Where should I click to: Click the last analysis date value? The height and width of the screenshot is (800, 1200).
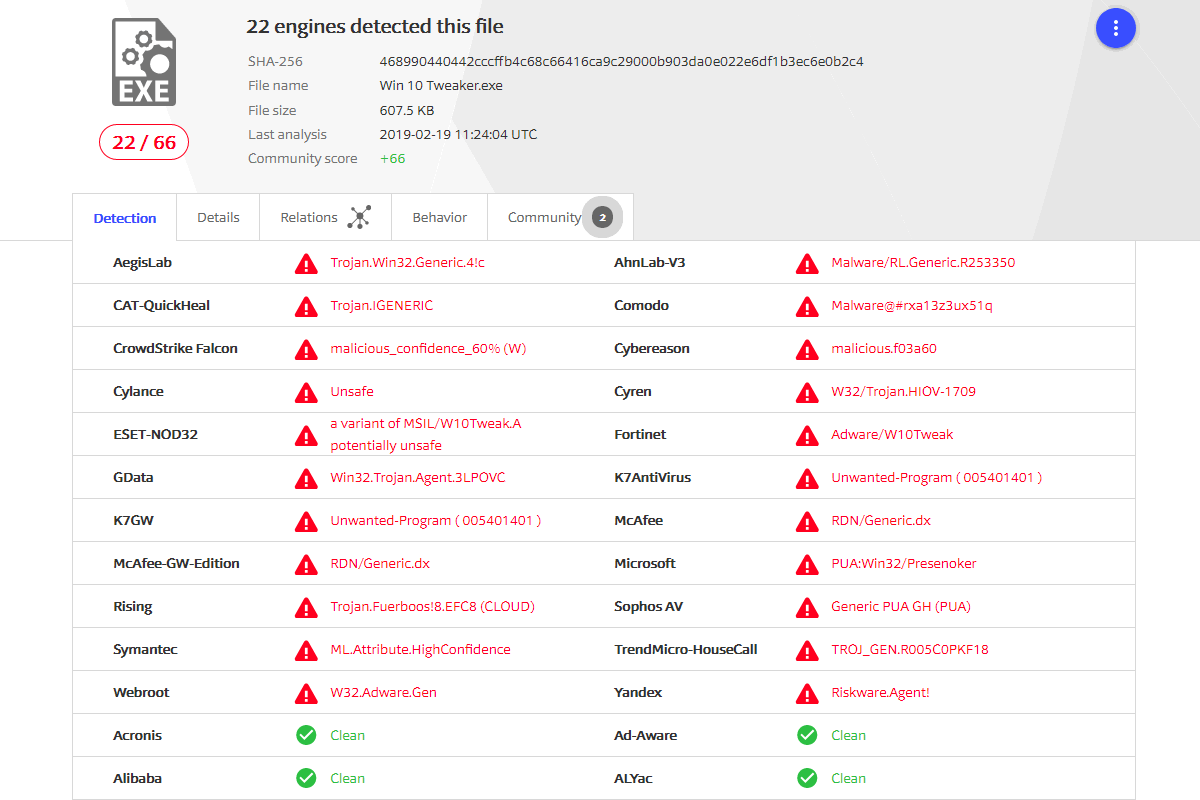coord(458,134)
